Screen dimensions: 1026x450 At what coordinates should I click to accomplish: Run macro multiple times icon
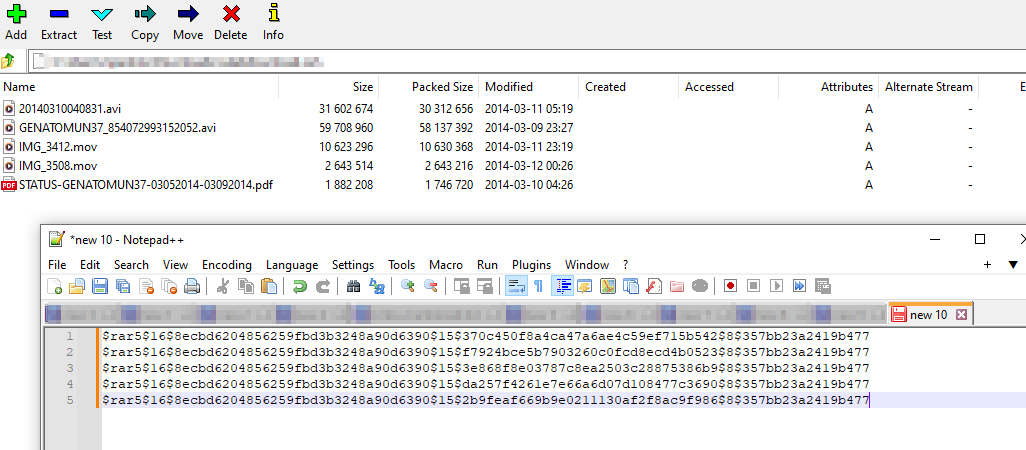pos(800,286)
